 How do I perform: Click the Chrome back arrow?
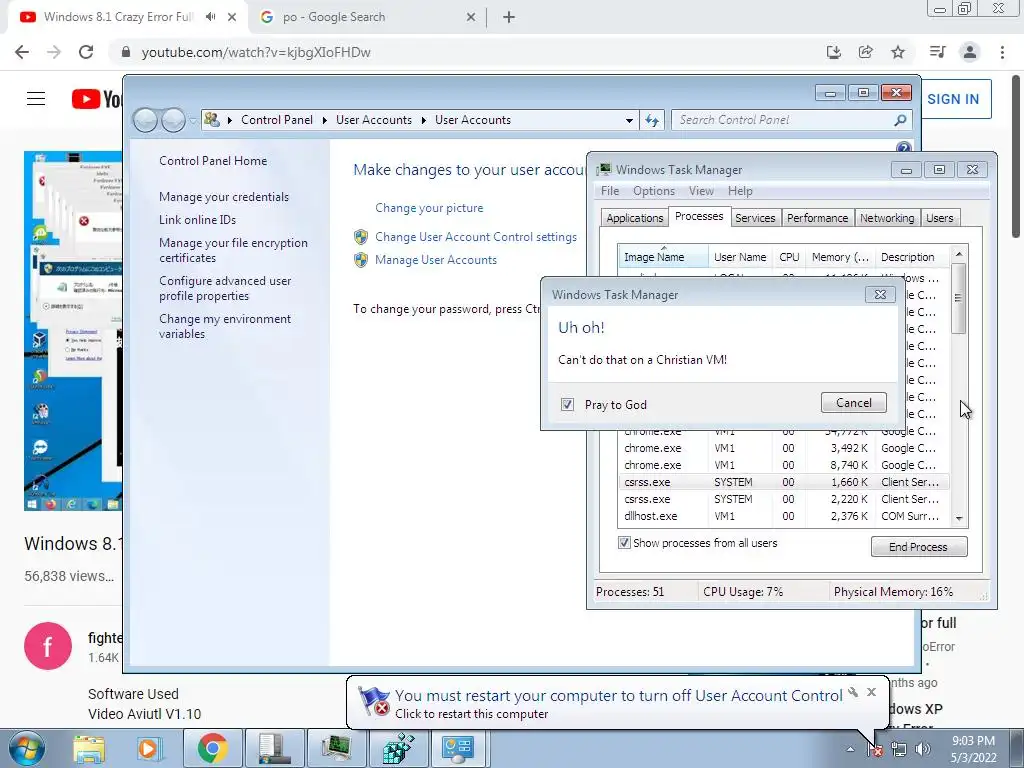pyautogui.click(x=22, y=52)
